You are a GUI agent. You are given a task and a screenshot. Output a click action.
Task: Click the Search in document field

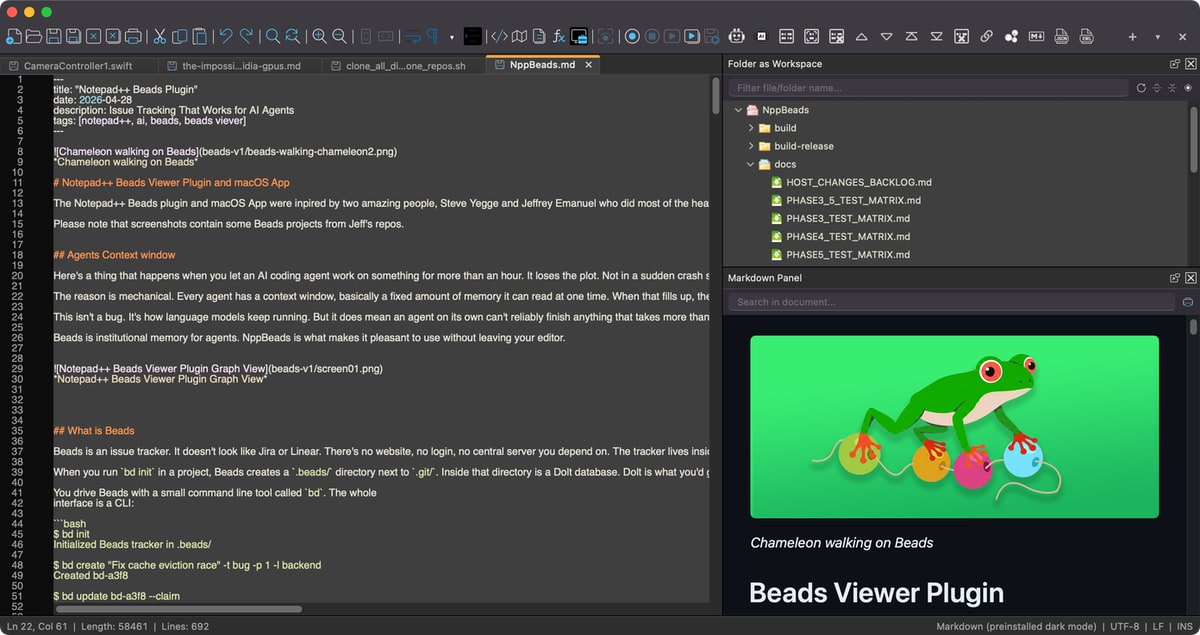tap(951, 302)
